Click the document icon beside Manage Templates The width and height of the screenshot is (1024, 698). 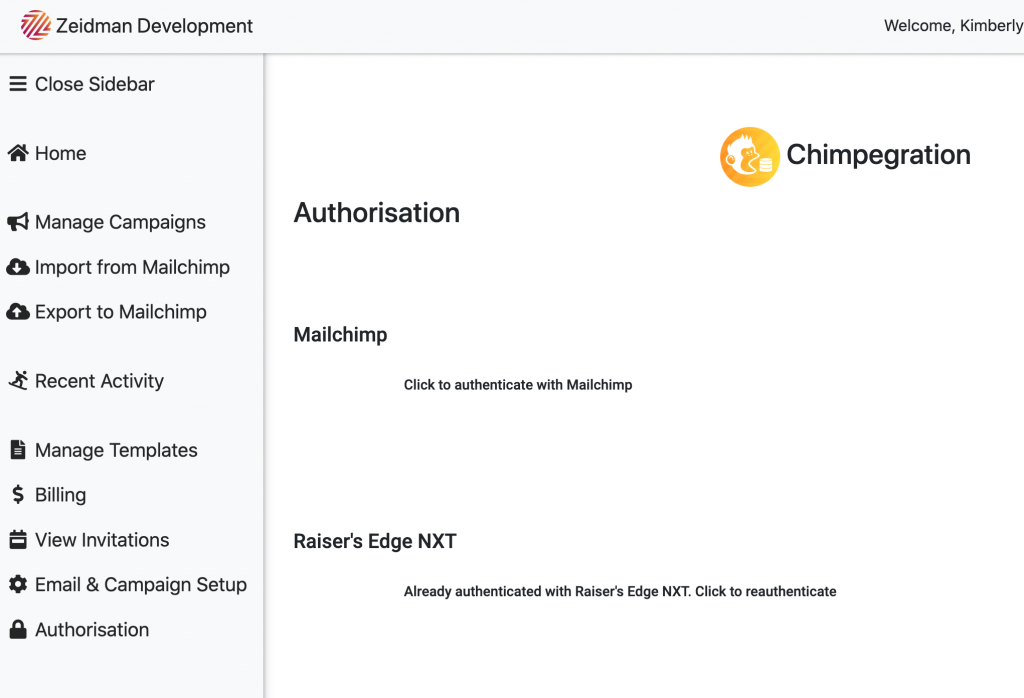(18, 450)
